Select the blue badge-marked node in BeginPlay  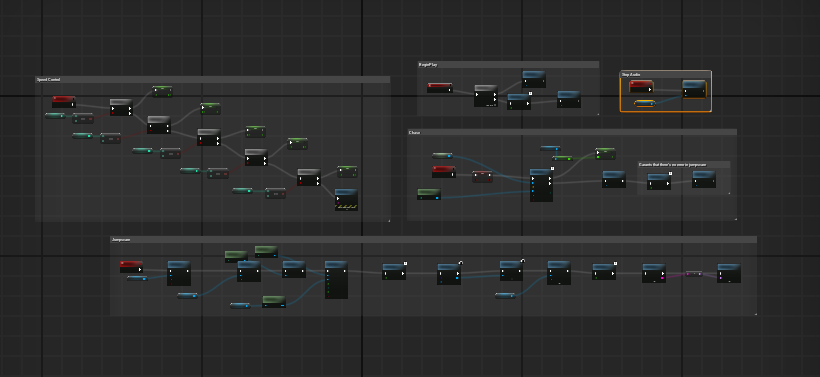pyautogui.click(x=519, y=101)
